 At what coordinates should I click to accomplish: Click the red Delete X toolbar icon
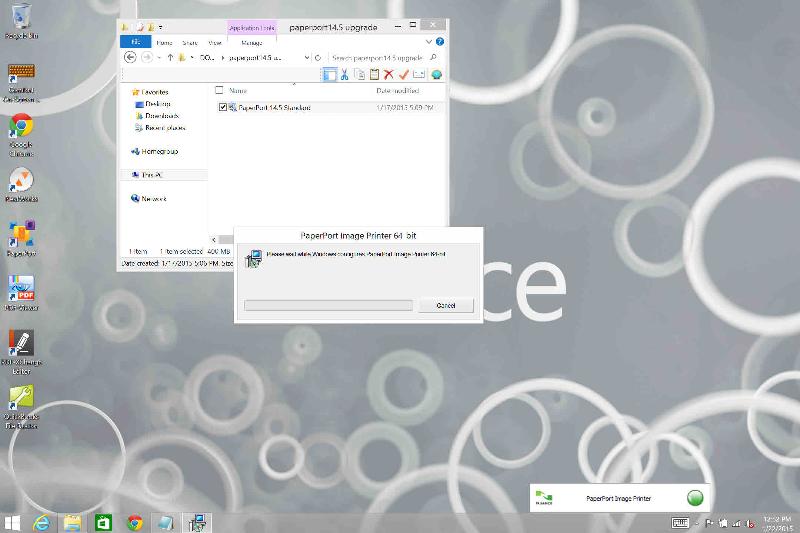(x=389, y=74)
